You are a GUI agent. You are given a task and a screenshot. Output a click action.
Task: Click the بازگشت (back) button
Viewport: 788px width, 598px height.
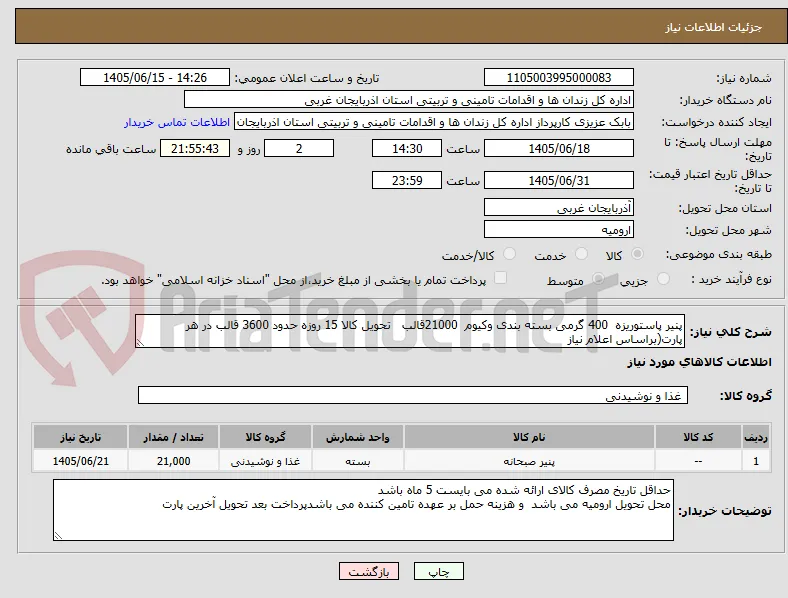(369, 571)
